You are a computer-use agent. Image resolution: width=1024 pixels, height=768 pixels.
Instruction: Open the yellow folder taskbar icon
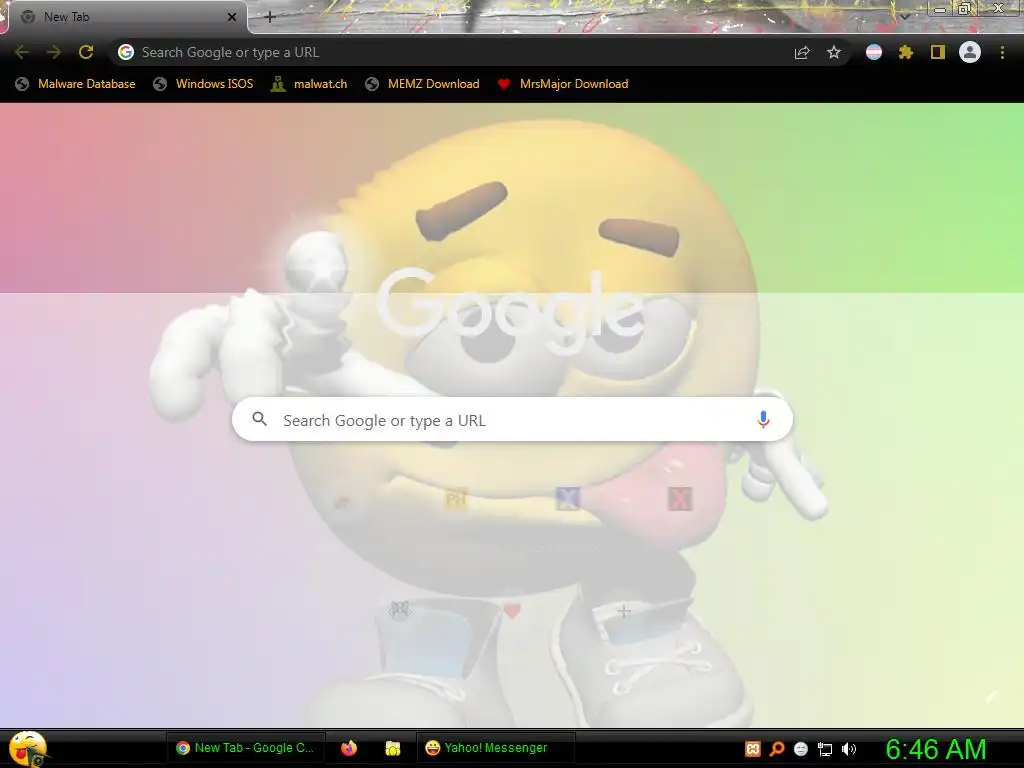[392, 748]
